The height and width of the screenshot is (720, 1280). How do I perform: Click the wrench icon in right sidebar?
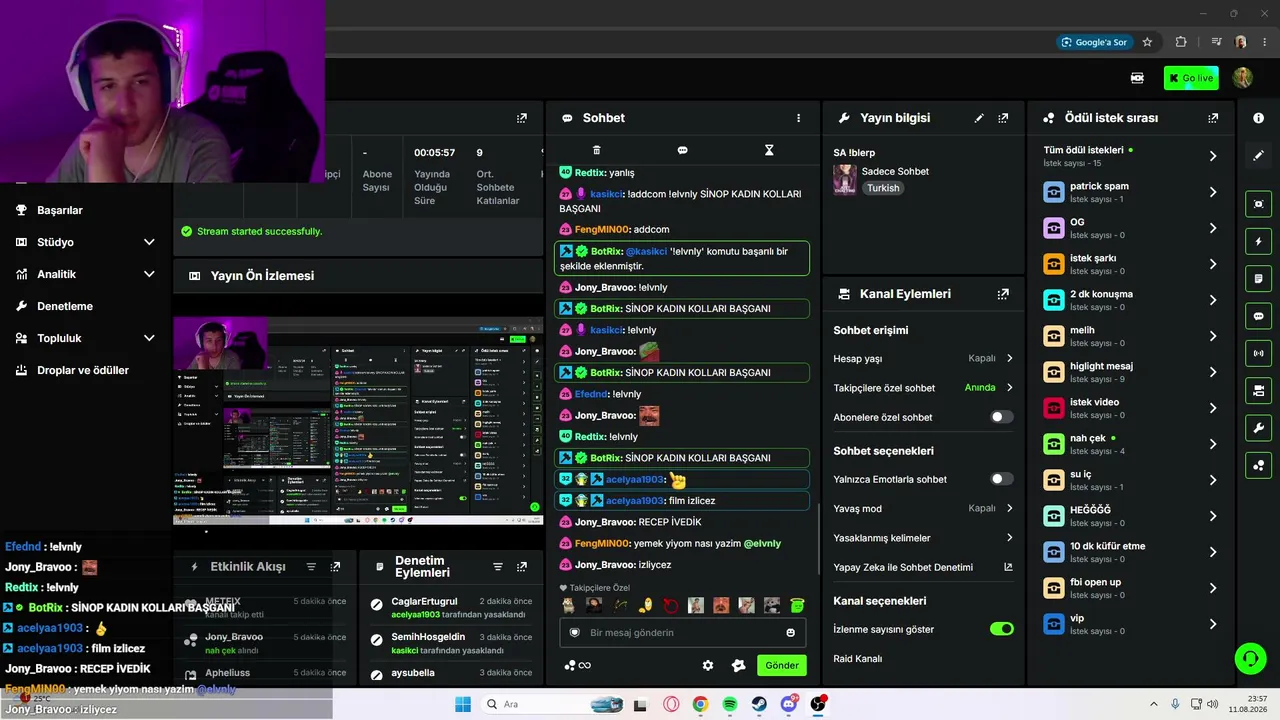pos(1259,428)
